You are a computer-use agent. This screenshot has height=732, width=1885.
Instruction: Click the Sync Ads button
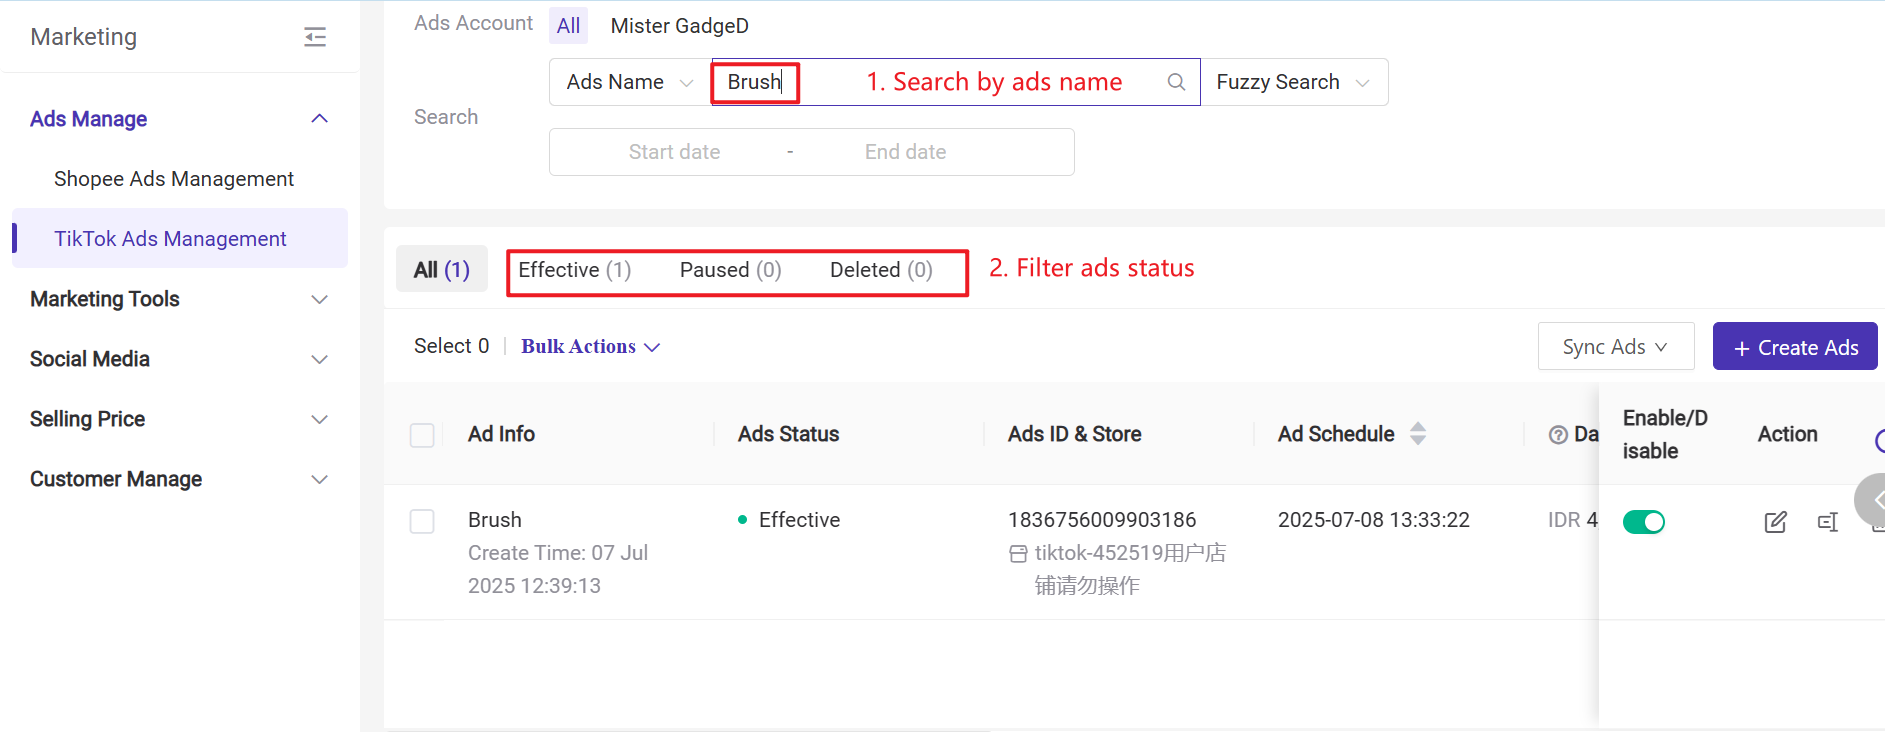coord(1615,347)
